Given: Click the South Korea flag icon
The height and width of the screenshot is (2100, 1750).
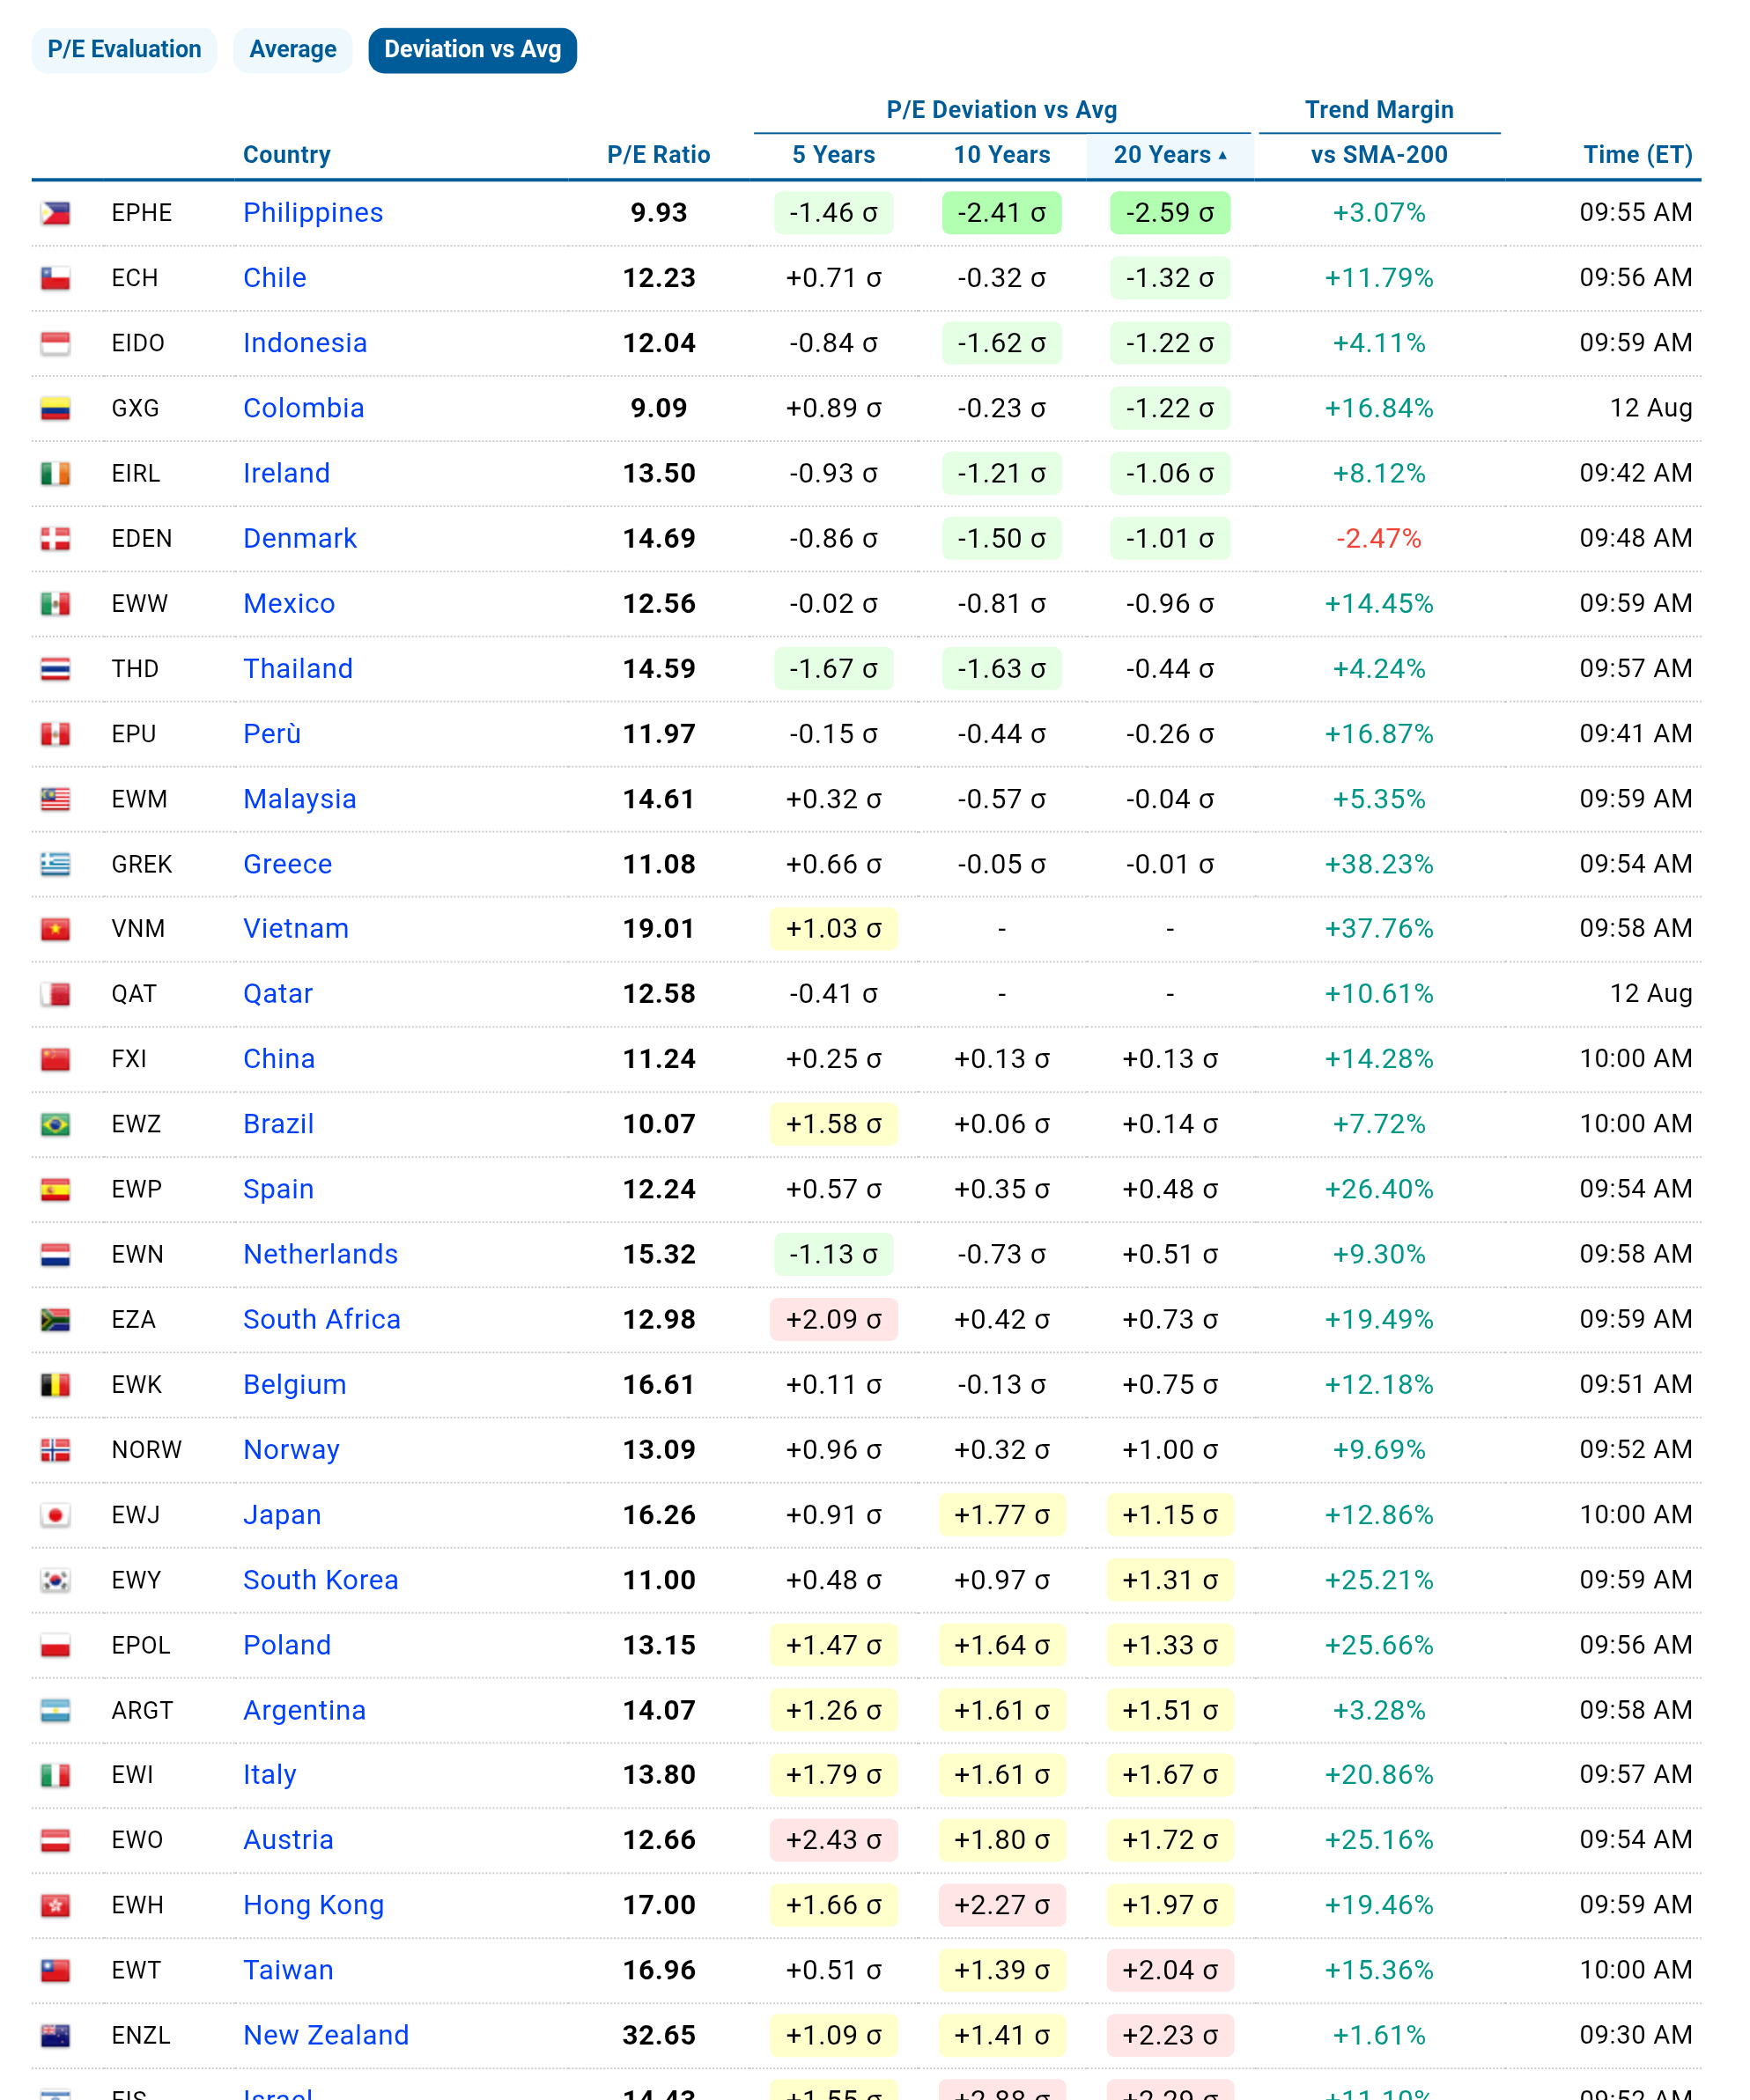Looking at the screenshot, I should pos(55,1581).
